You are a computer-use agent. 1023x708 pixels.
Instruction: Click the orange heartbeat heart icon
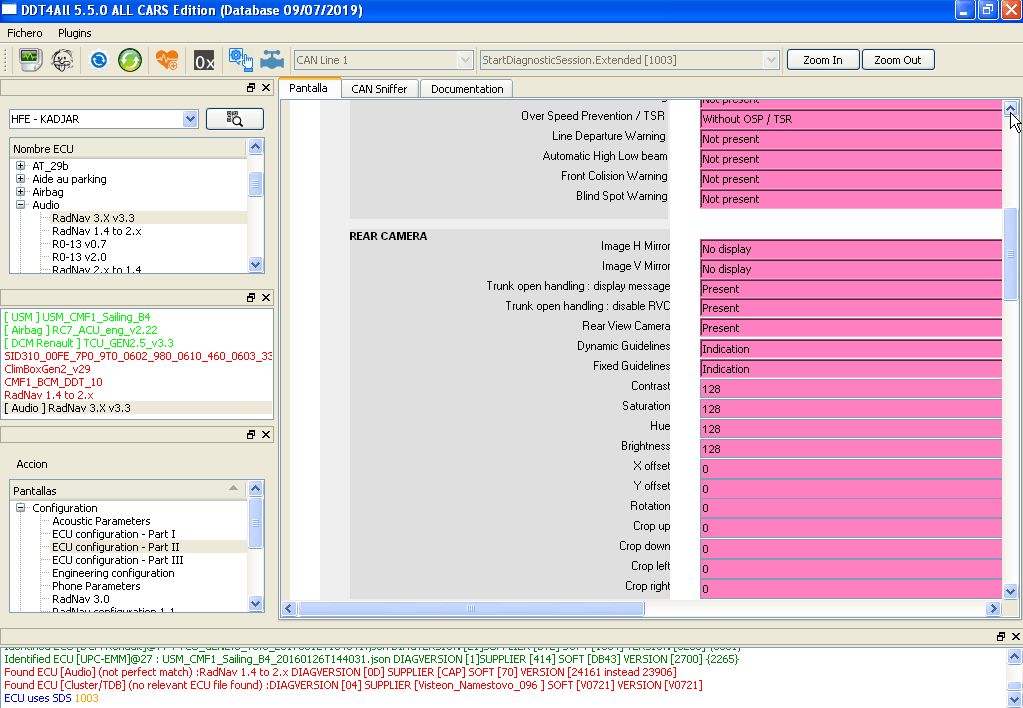click(x=167, y=60)
